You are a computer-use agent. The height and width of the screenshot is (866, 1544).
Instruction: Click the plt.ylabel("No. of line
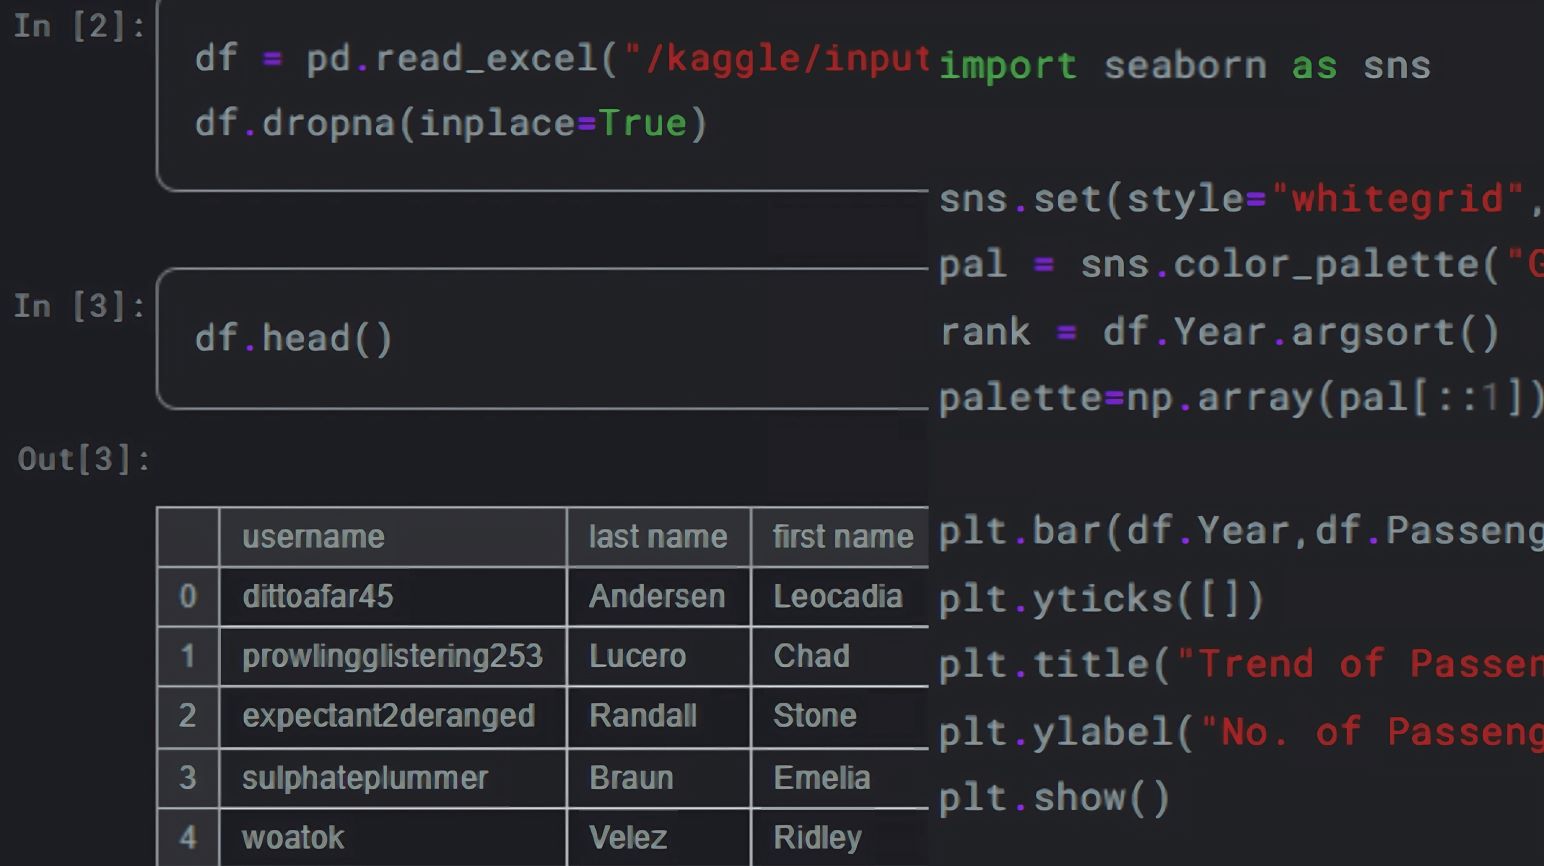tap(1240, 731)
